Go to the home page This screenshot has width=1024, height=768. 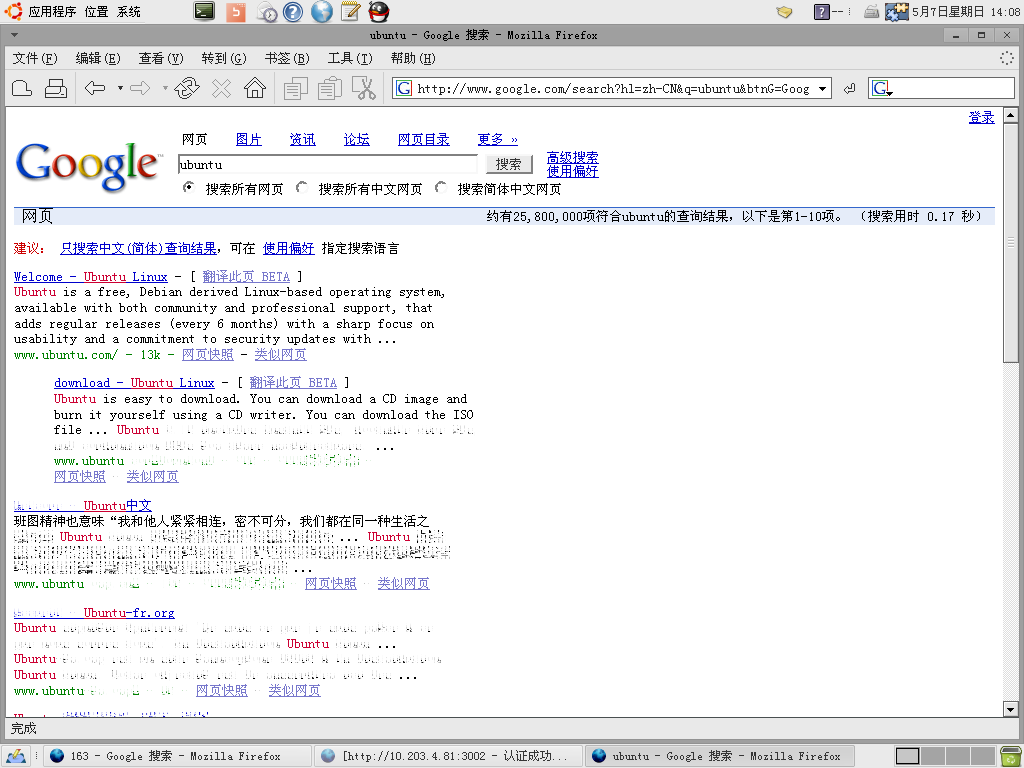point(255,88)
